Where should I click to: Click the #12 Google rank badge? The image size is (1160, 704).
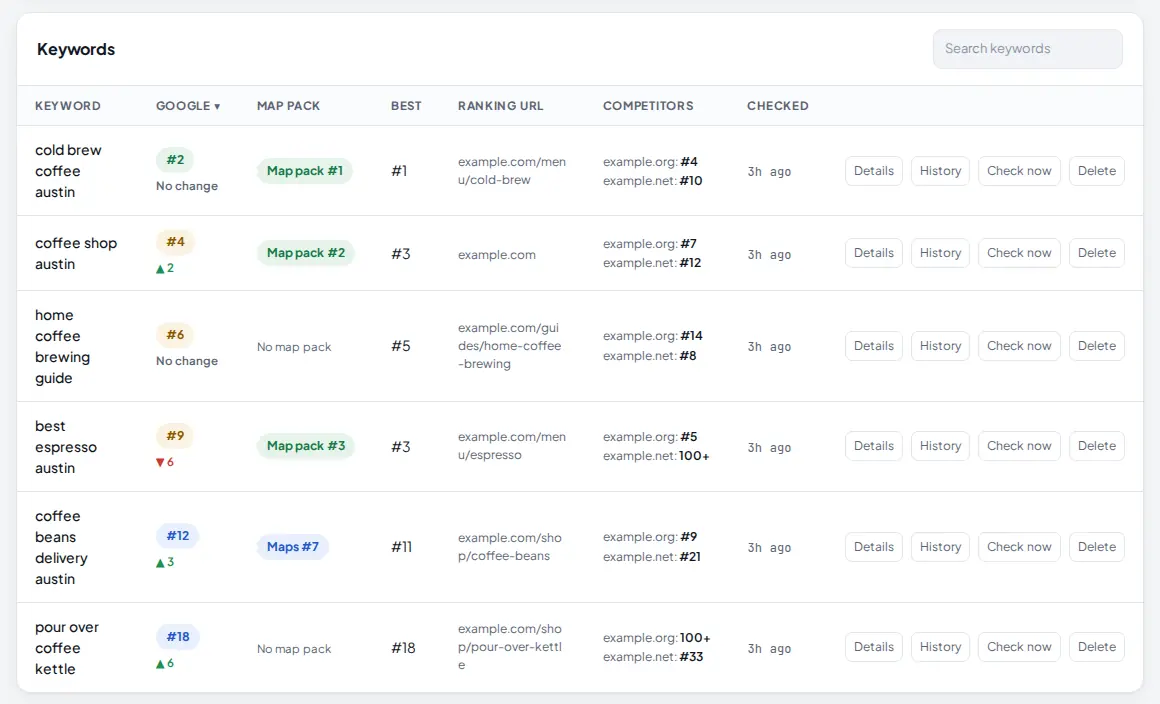[178, 536]
